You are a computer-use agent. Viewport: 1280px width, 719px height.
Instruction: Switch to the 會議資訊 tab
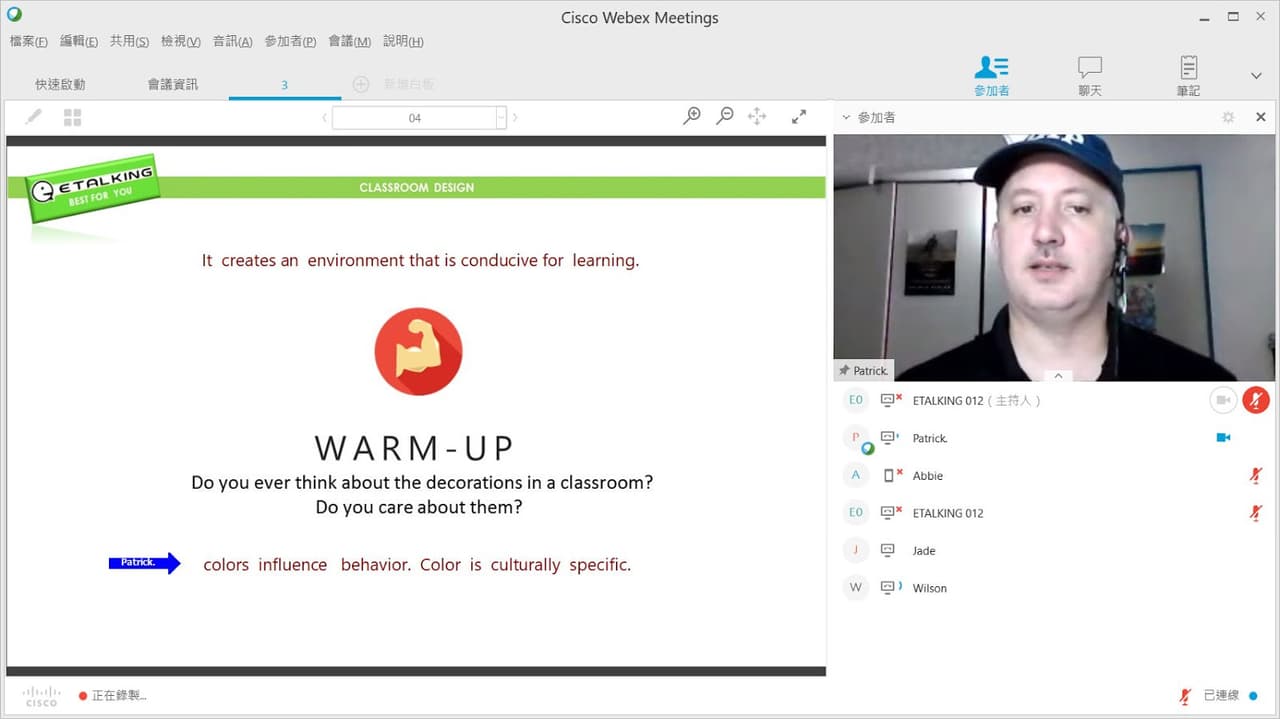[173, 85]
